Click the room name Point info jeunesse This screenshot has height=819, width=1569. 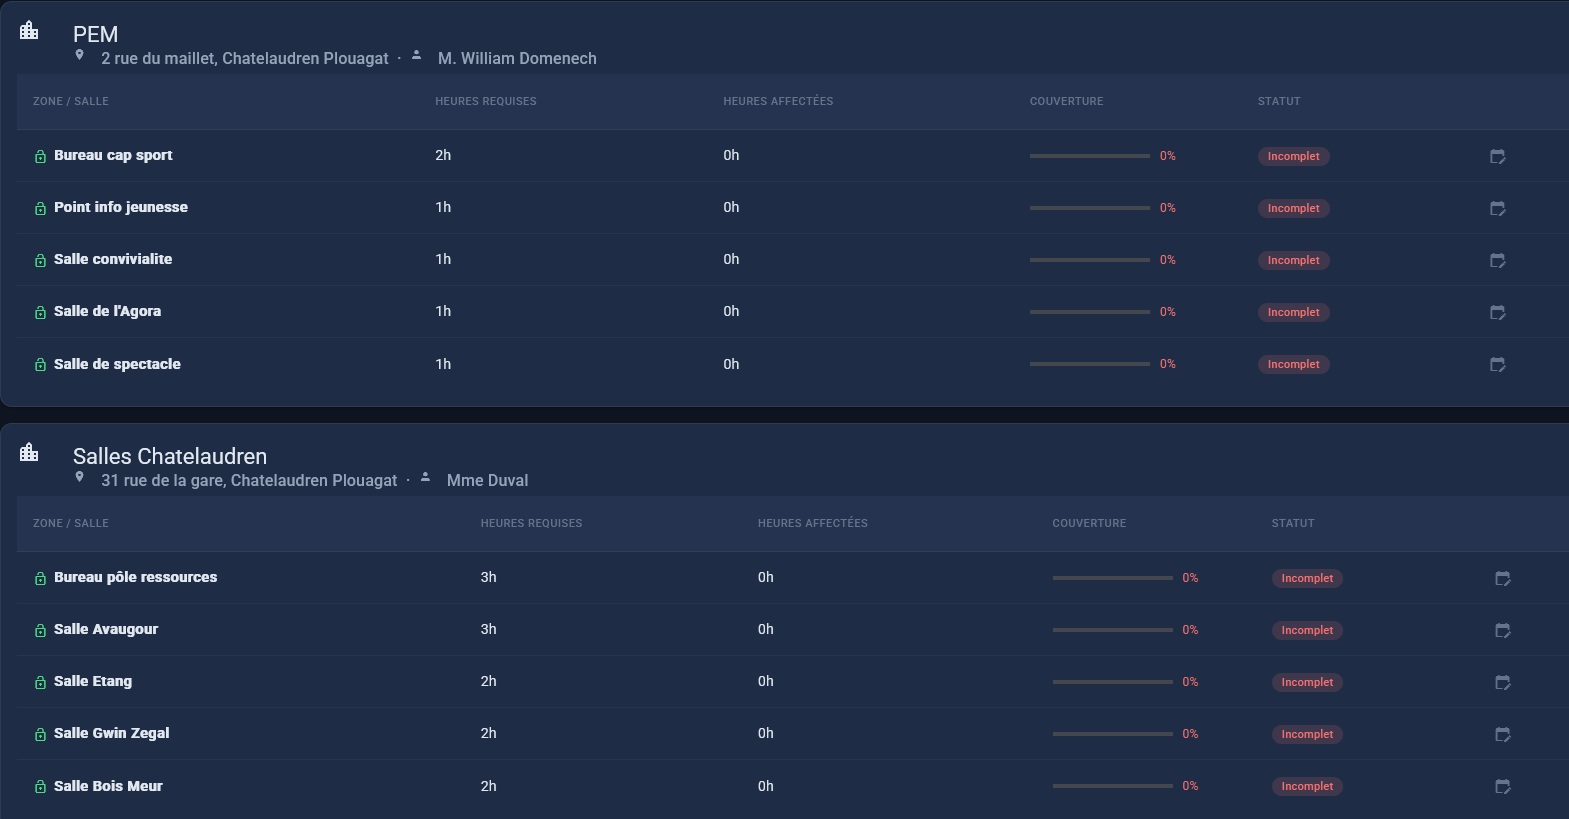click(121, 207)
